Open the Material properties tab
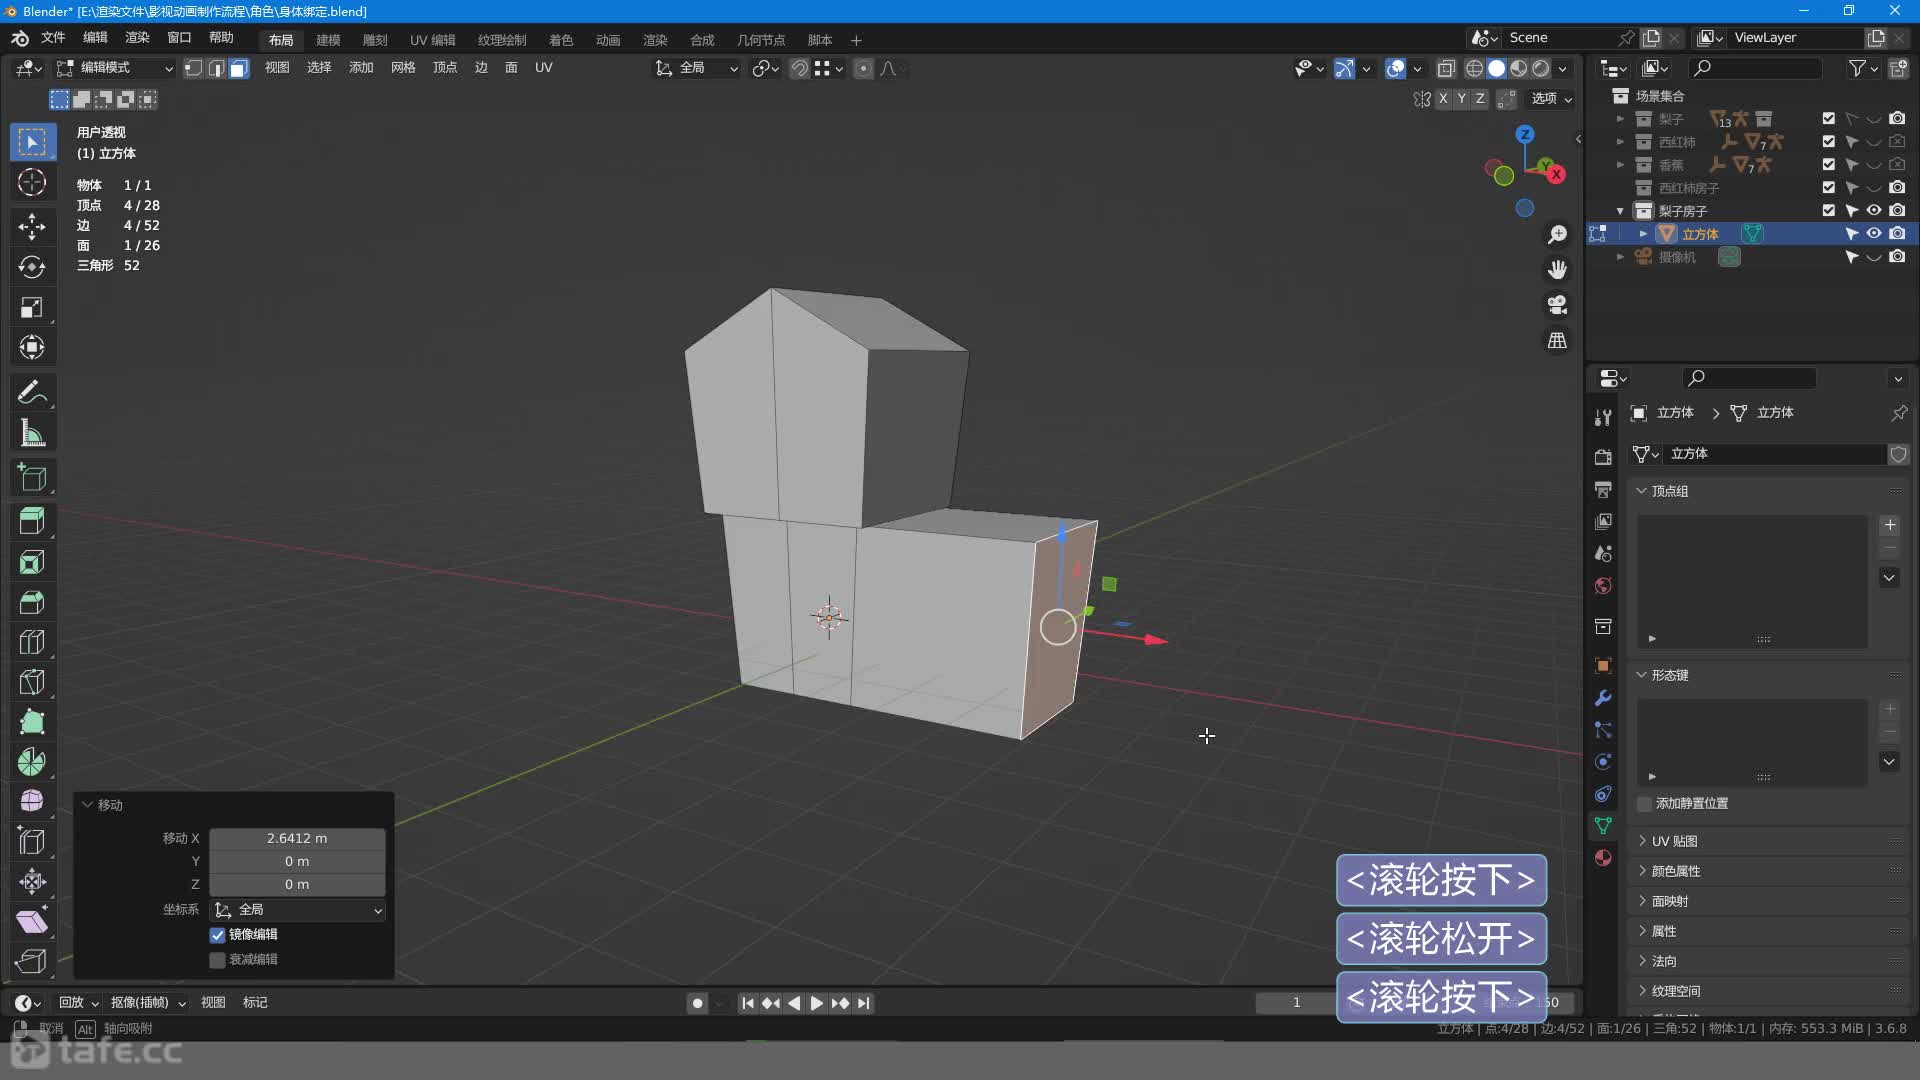Screen dimensions: 1920x1080 (x=1603, y=858)
